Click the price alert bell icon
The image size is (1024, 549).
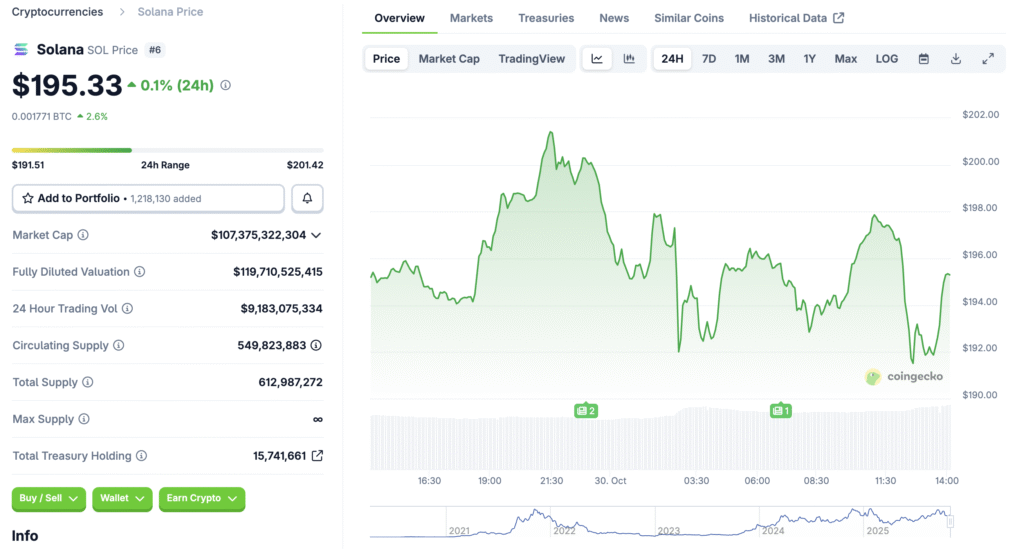coord(307,199)
